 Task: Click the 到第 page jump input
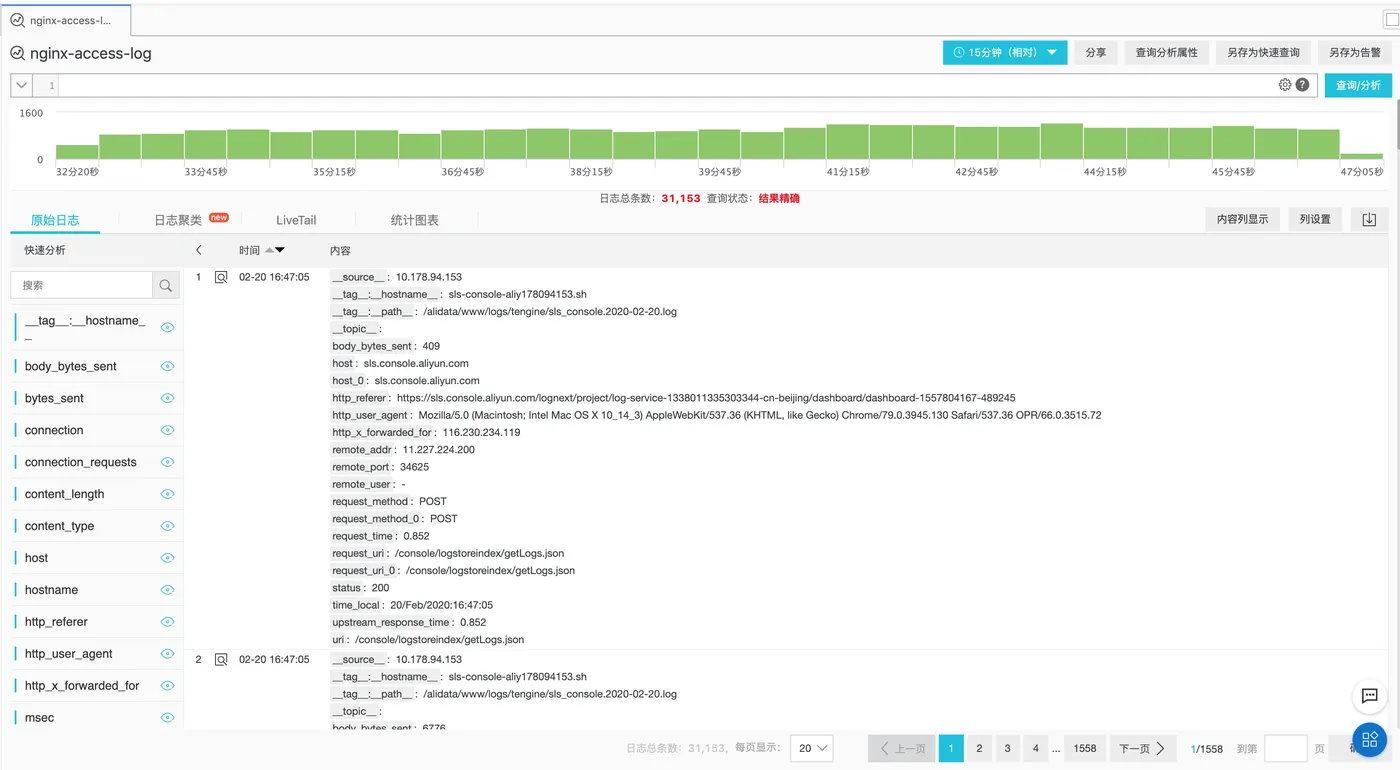[1286, 748]
